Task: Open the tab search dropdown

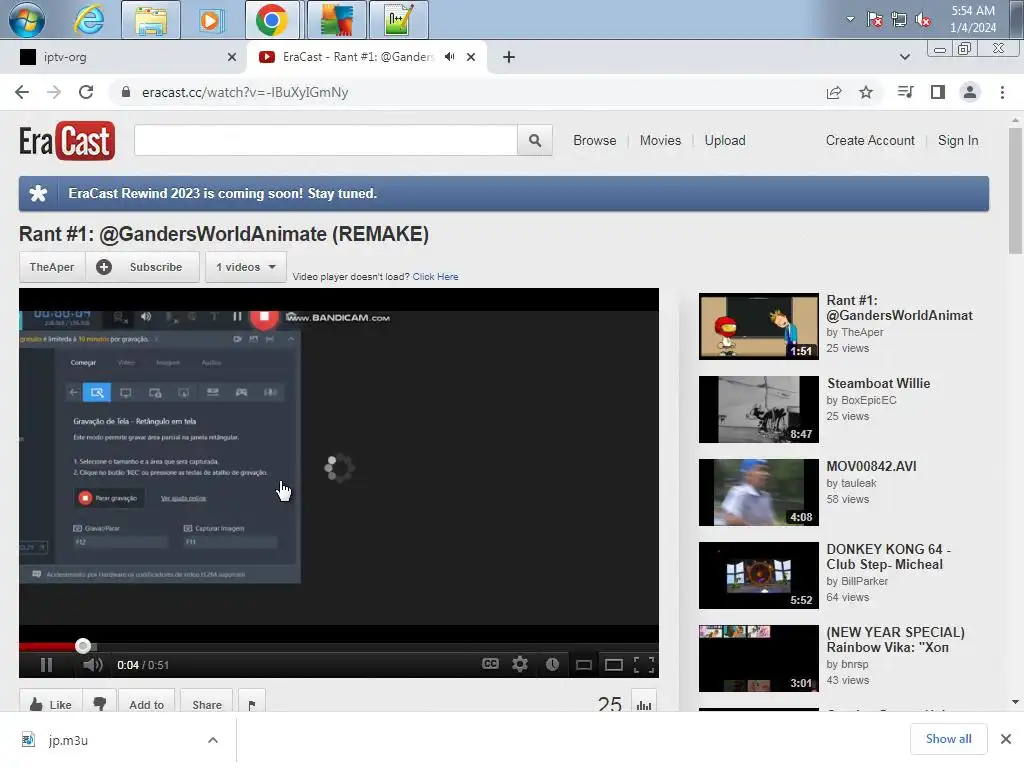Action: pyautogui.click(x=904, y=57)
